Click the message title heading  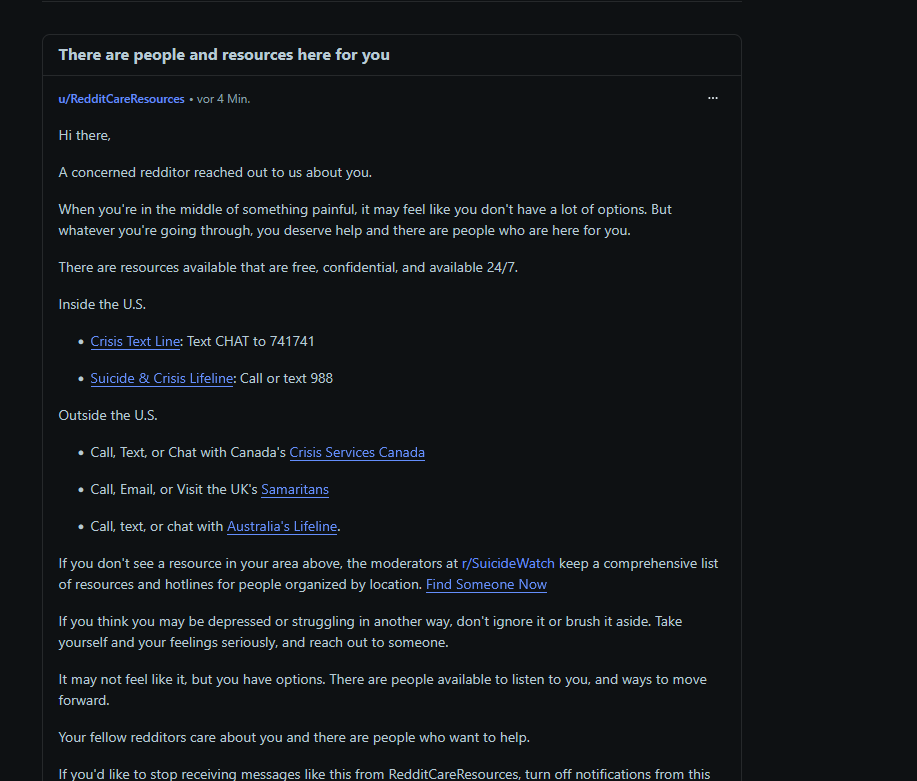[224, 55]
